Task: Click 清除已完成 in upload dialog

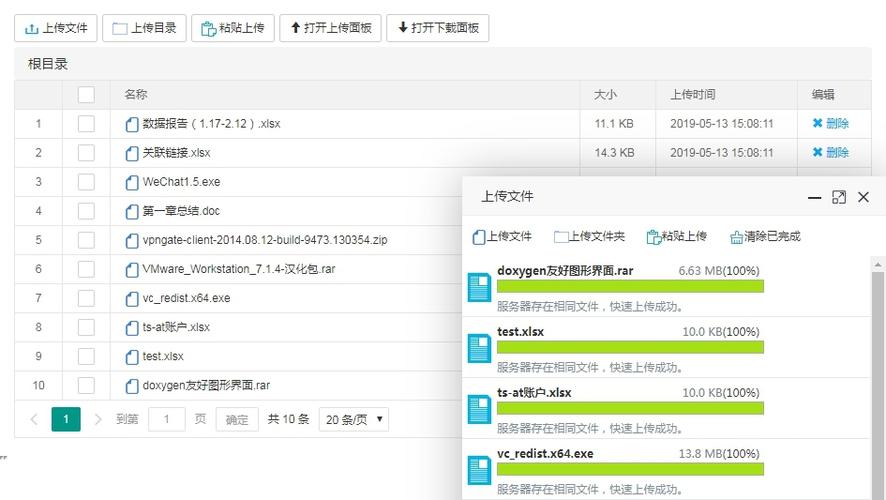Action: click(x=765, y=237)
